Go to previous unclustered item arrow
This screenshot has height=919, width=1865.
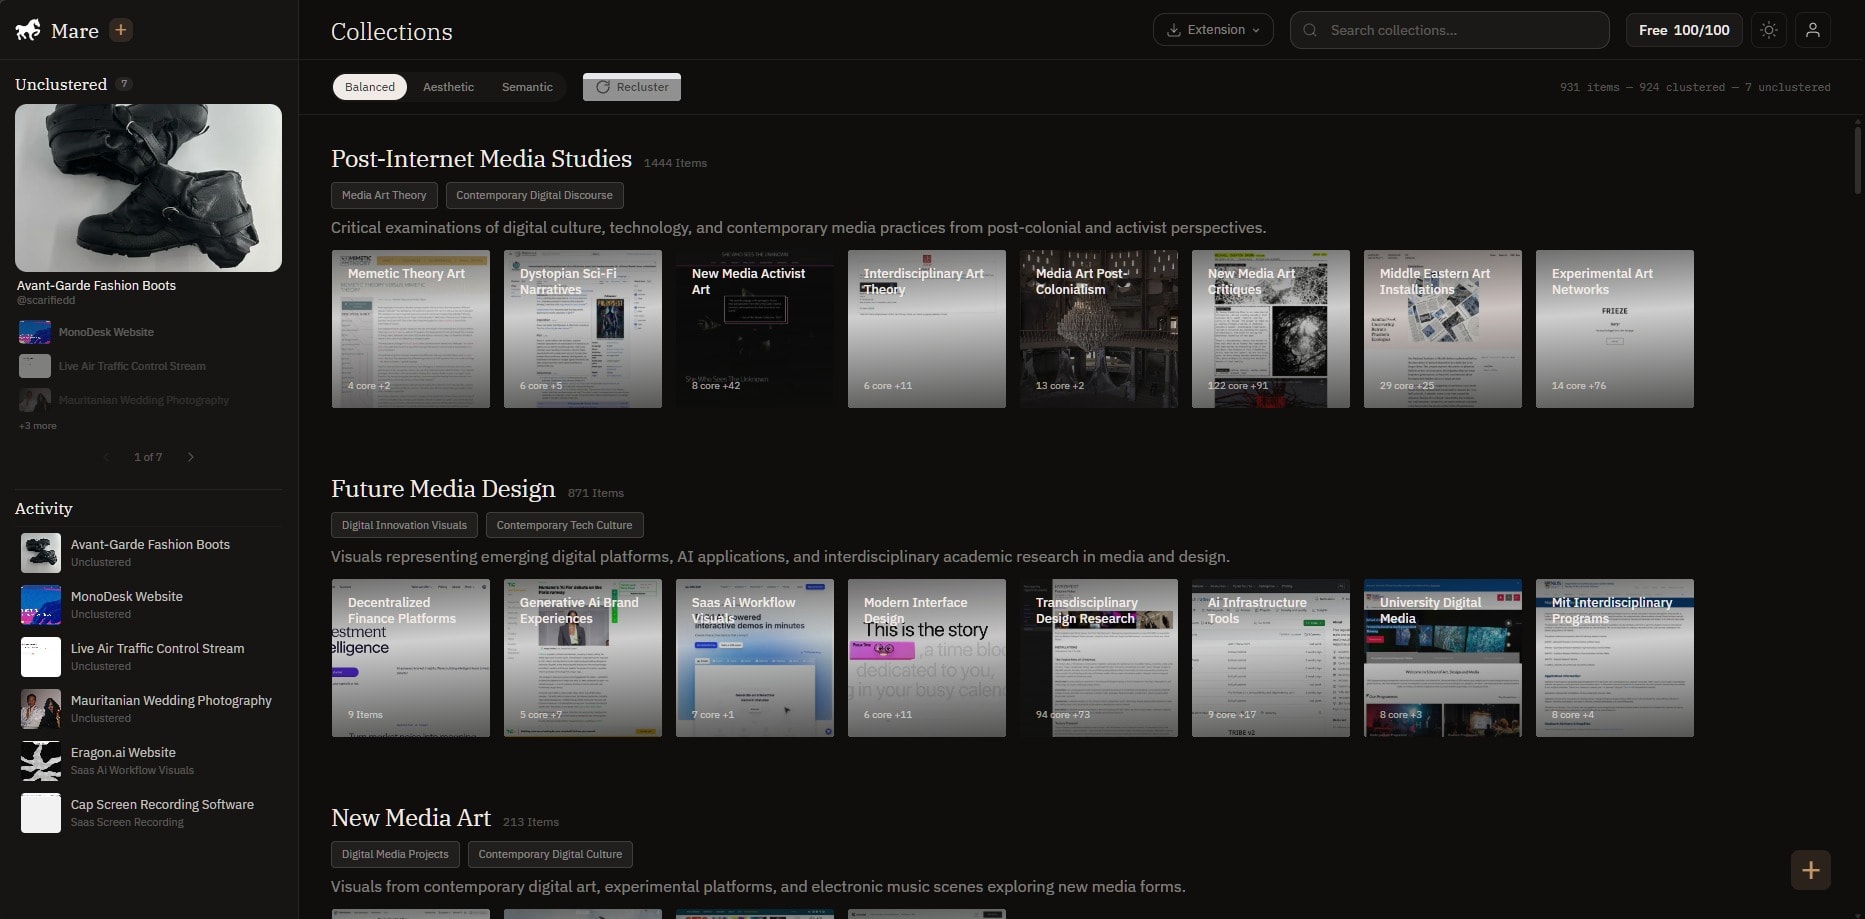[x=106, y=457]
